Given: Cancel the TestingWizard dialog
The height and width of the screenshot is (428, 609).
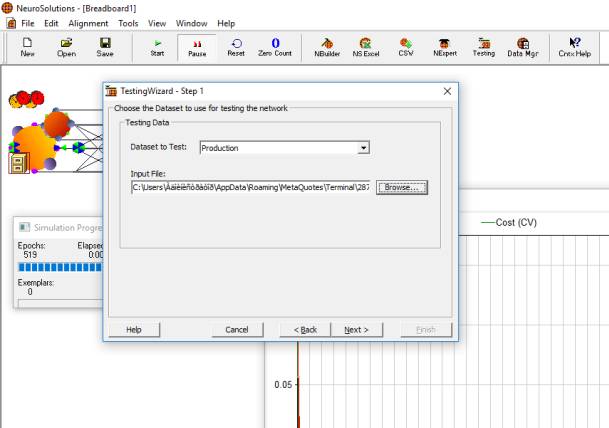Looking at the screenshot, I should (x=237, y=329).
